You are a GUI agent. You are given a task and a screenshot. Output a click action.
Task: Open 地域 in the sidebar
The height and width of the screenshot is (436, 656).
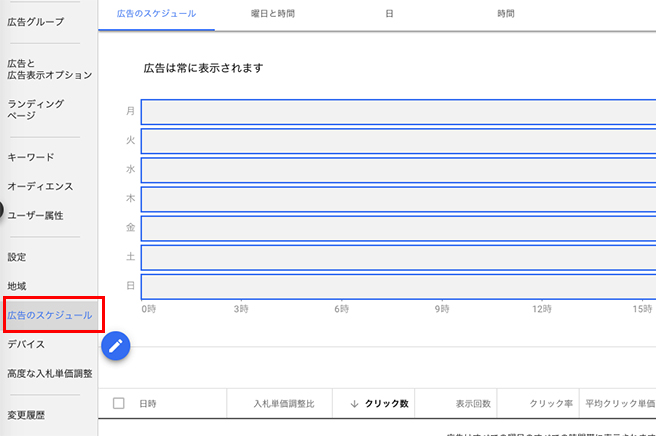pyautogui.click(x=17, y=286)
